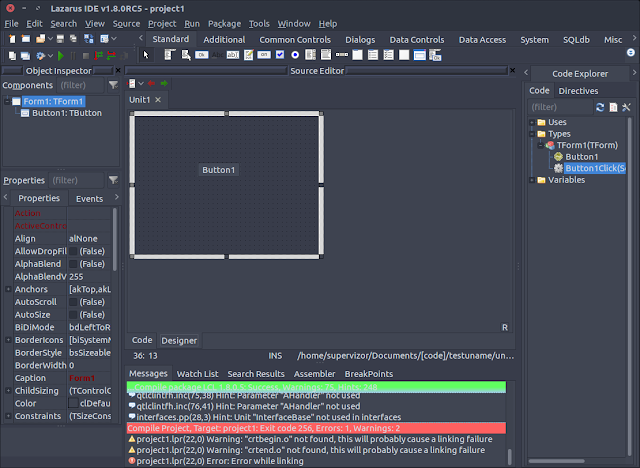The height and width of the screenshot is (468, 640).
Task: Toggle the AllowDropFiles checkbox
Action: coord(73,251)
